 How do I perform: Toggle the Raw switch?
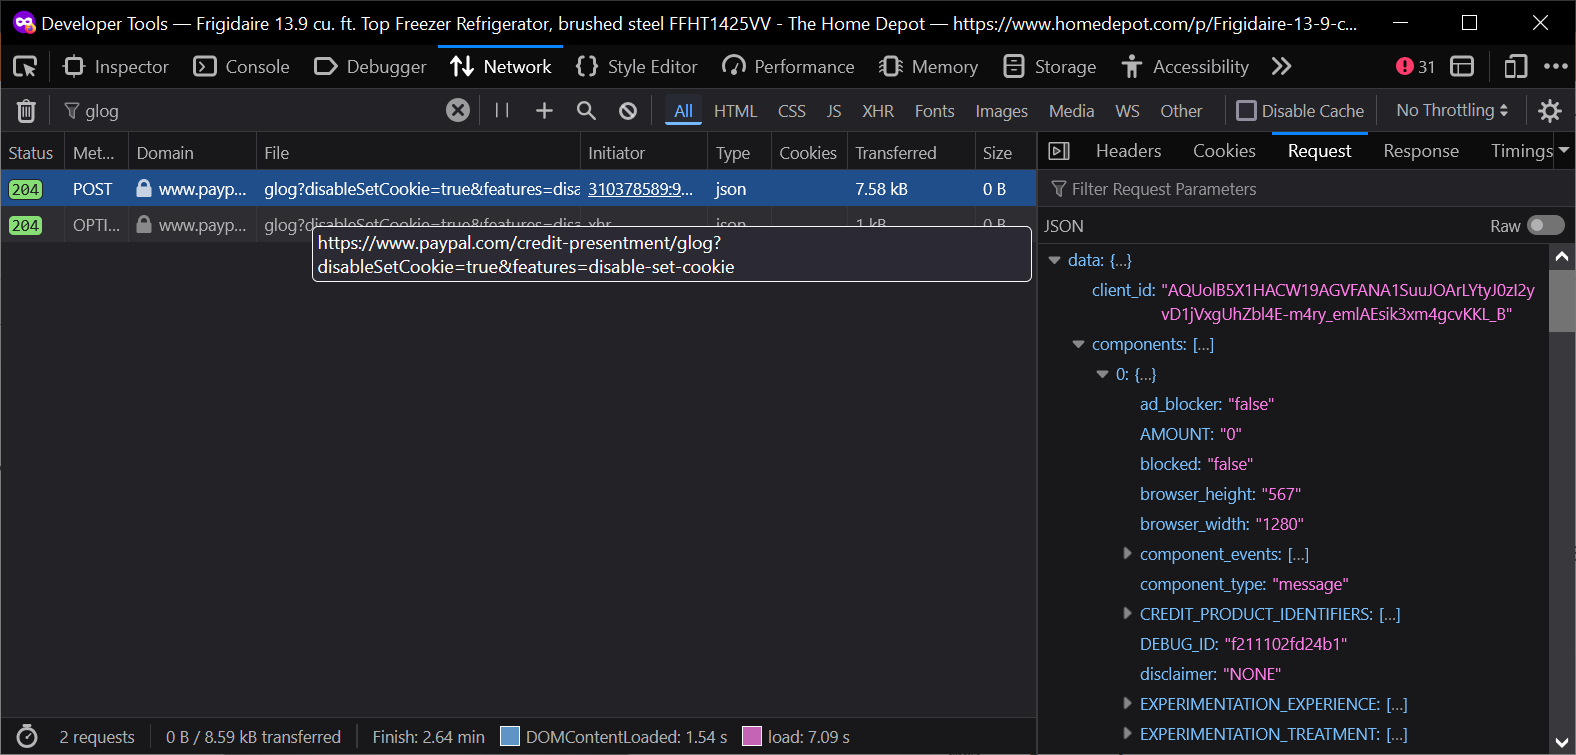(x=1545, y=225)
